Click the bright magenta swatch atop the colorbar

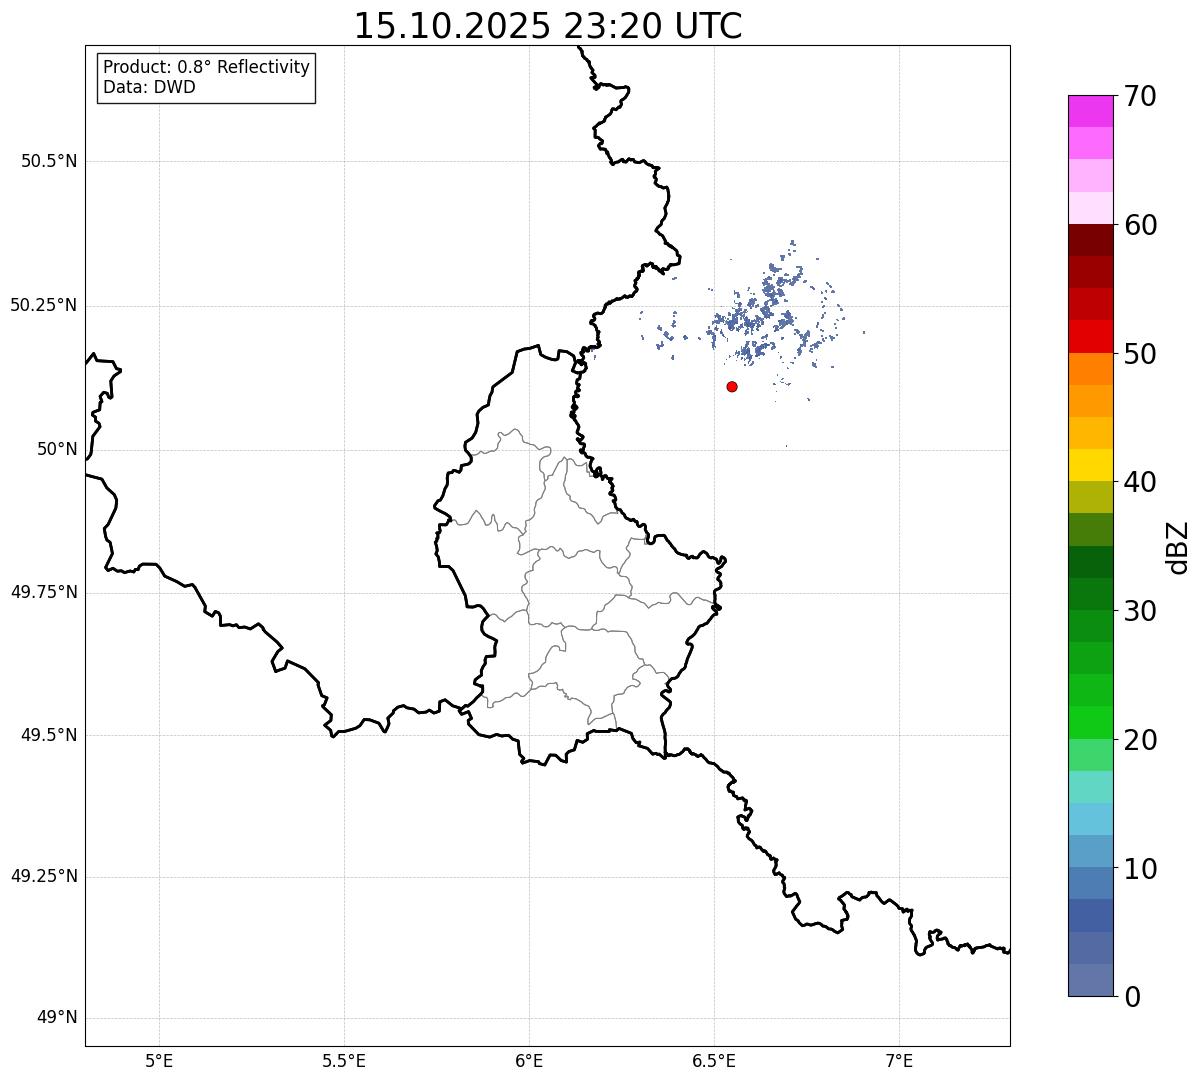pyautogui.click(x=1090, y=111)
